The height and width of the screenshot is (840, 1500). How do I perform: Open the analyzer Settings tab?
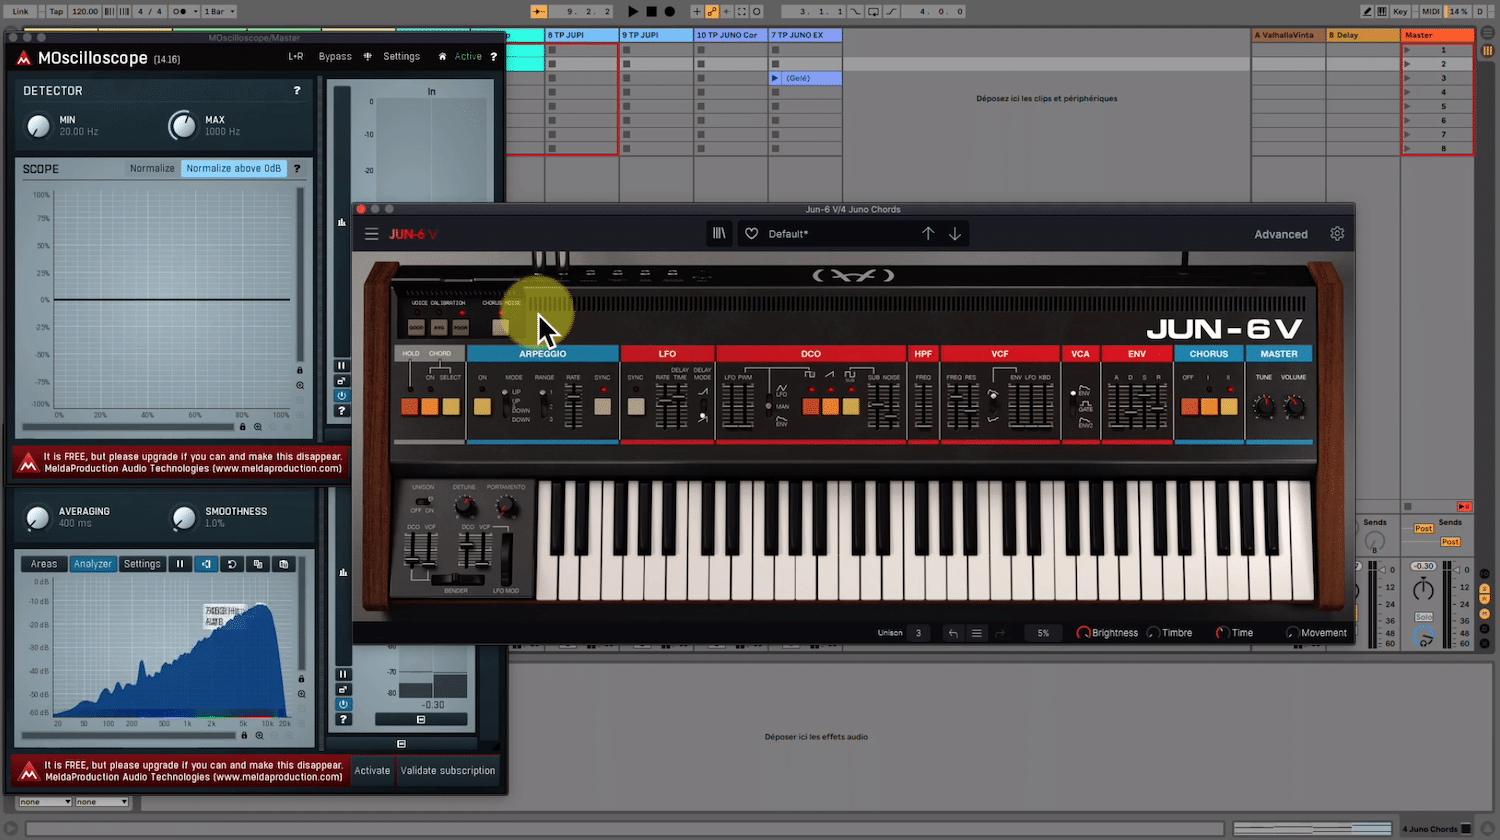142,564
